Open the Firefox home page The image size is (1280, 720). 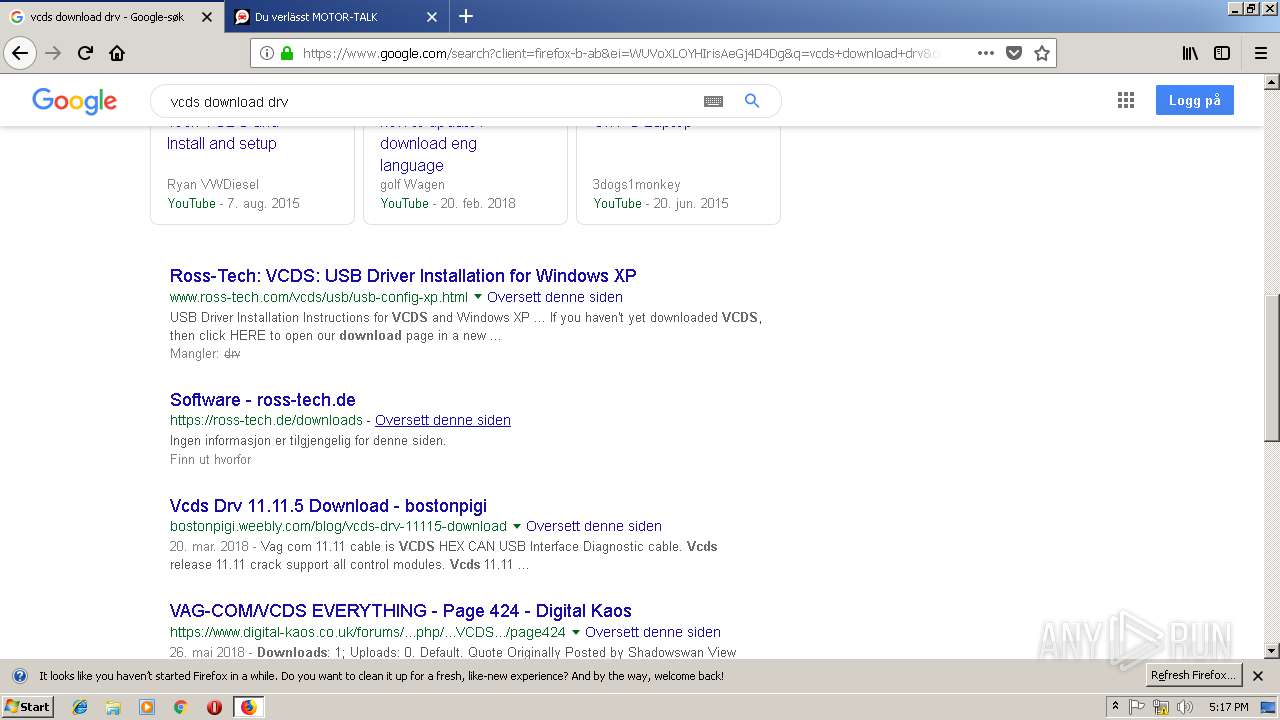tap(117, 53)
